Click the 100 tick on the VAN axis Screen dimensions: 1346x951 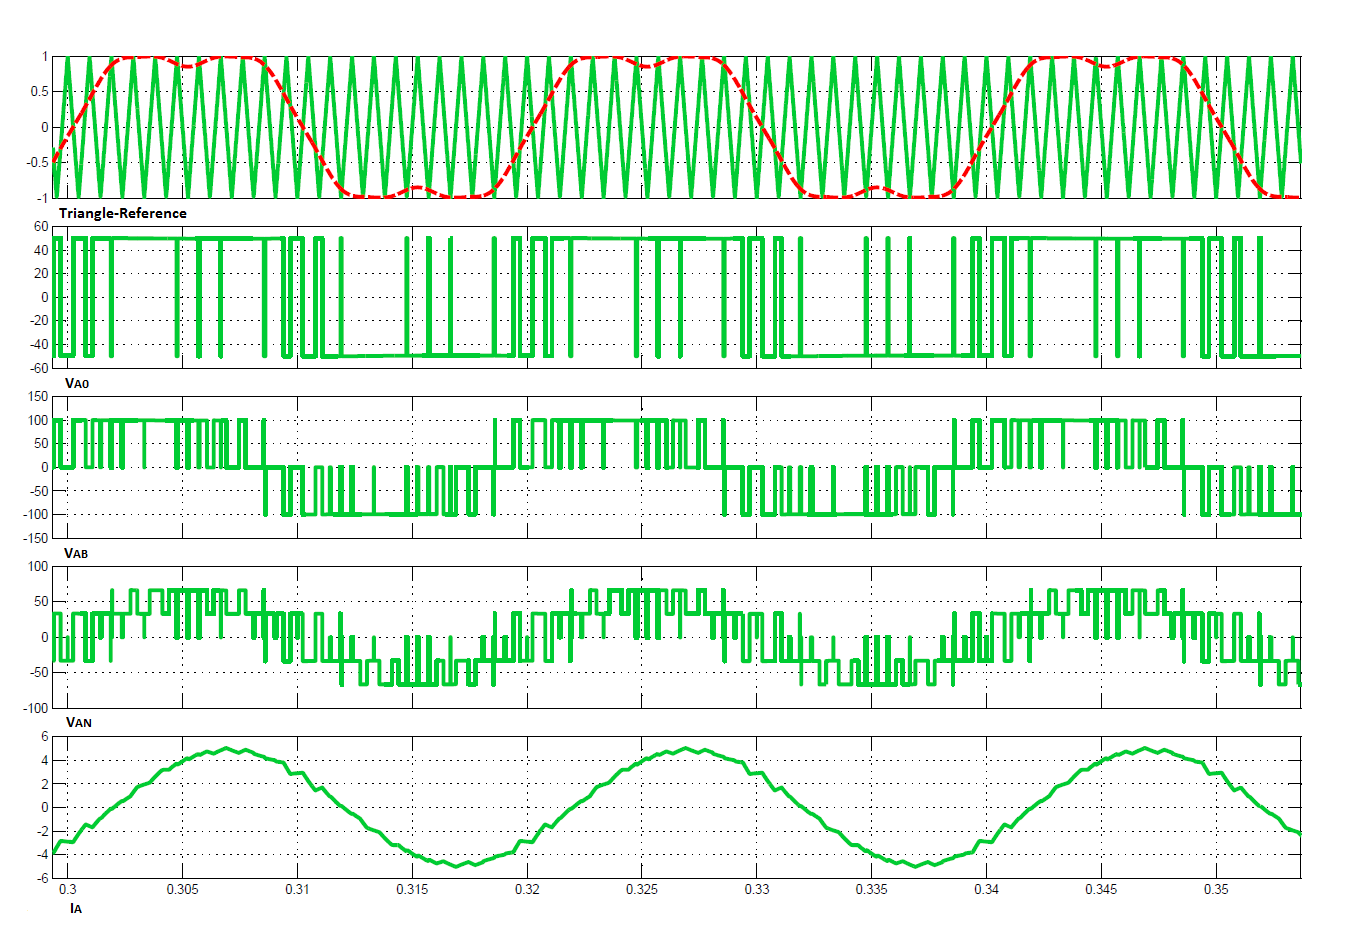tap(38, 566)
